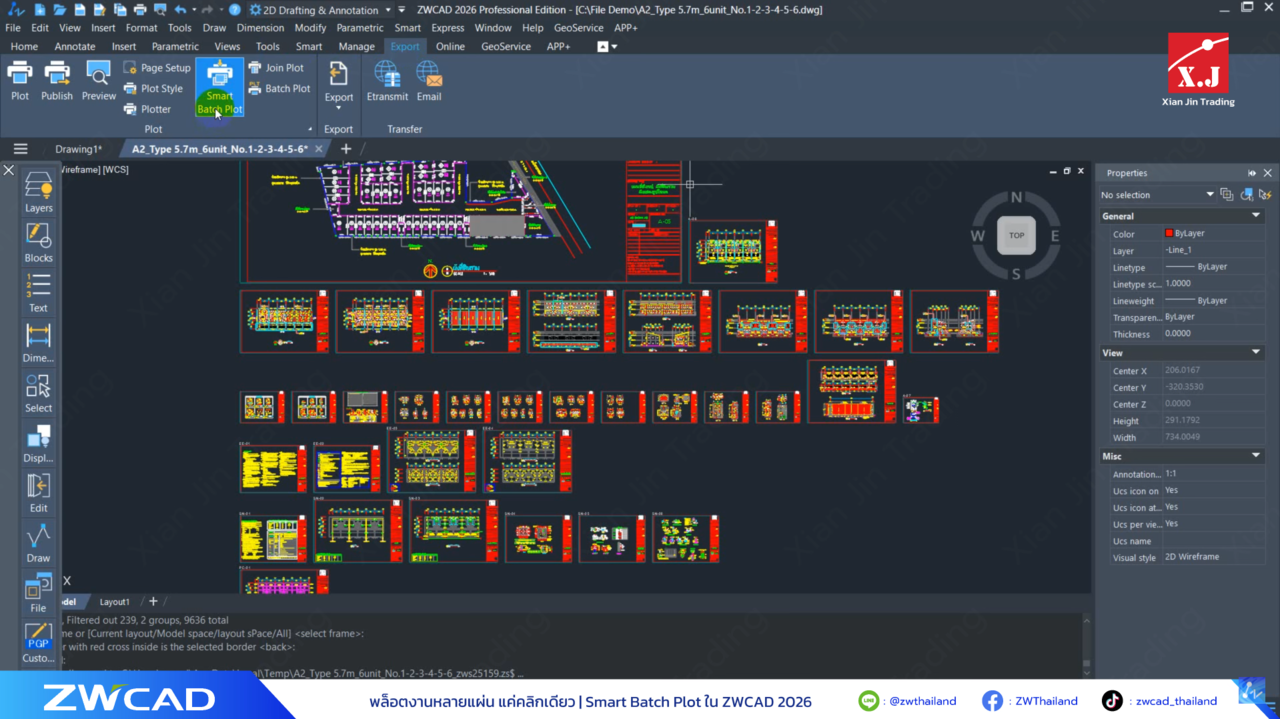Open the Dimension tool palette
The width and height of the screenshot is (1280, 719).
click(39, 342)
